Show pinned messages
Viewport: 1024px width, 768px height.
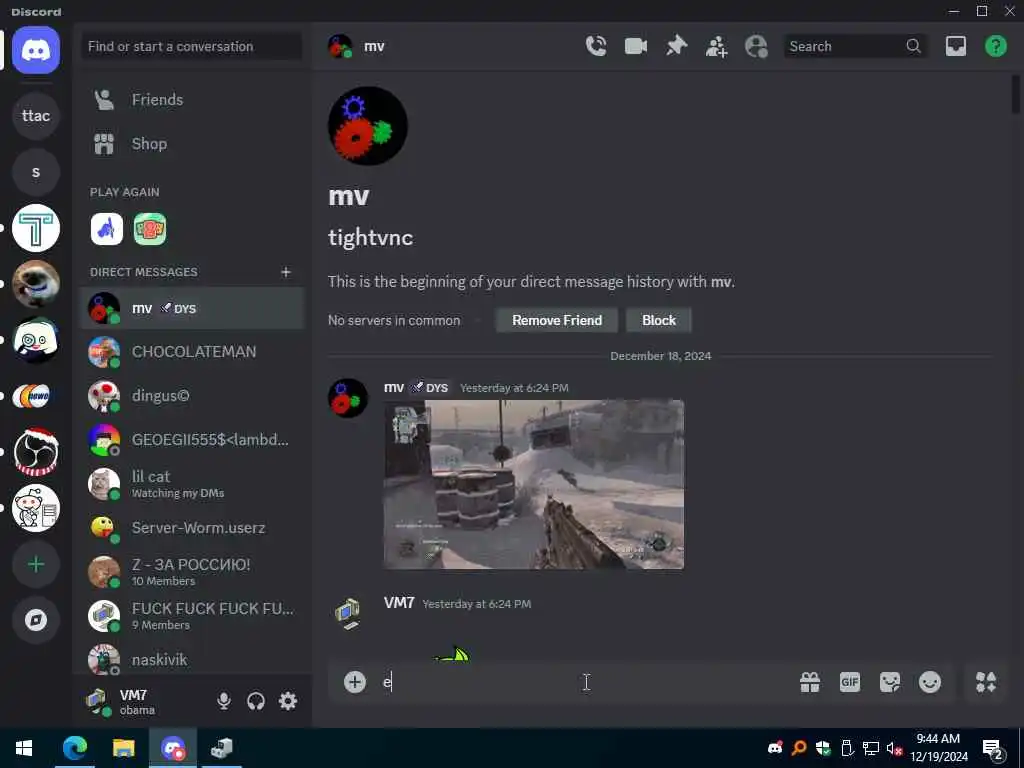(x=677, y=46)
